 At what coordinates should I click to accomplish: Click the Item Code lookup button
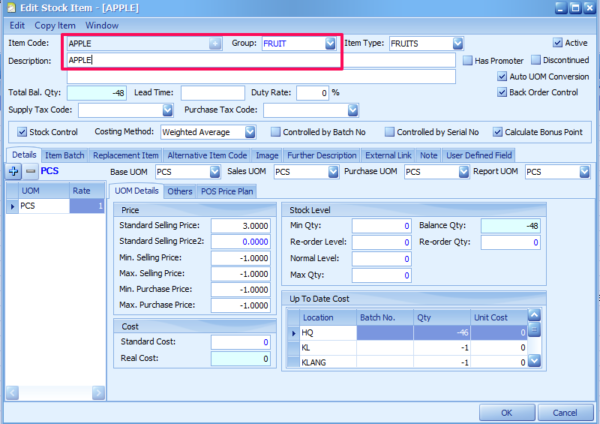pyautogui.click(x=215, y=44)
